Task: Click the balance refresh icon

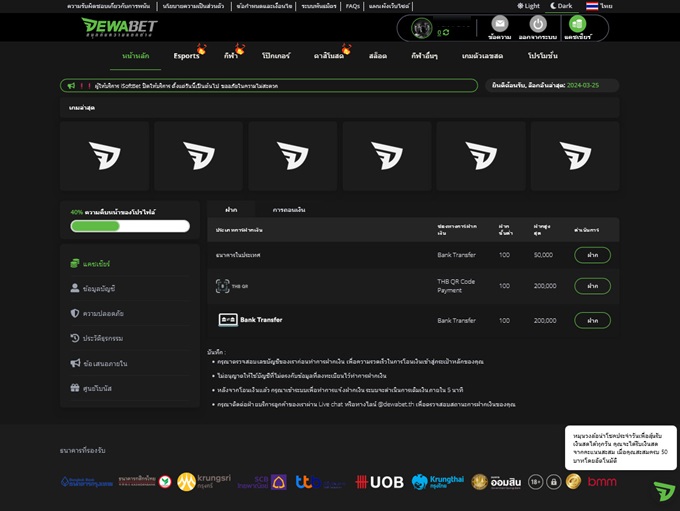Action: point(445,32)
